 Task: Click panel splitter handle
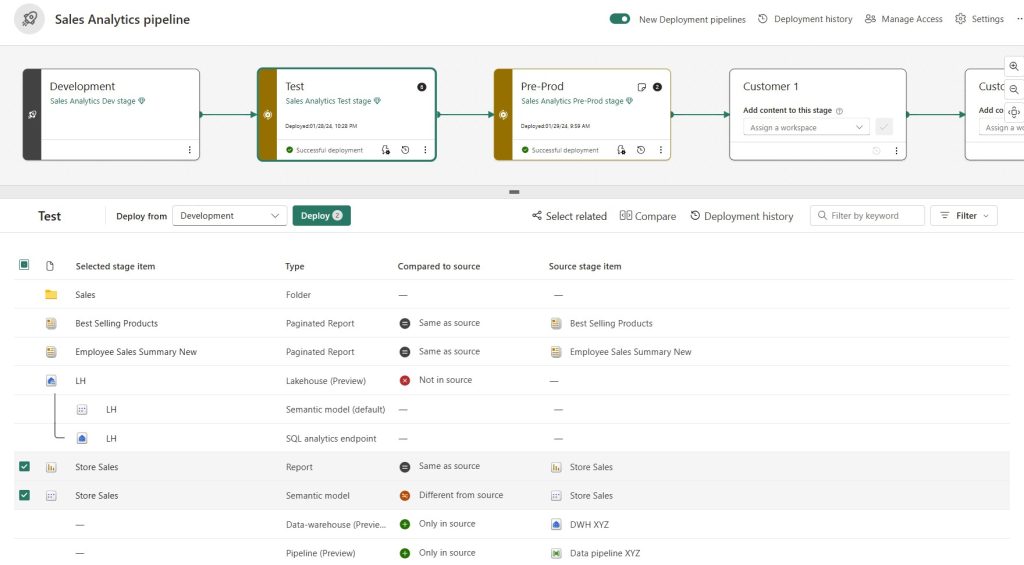point(514,192)
